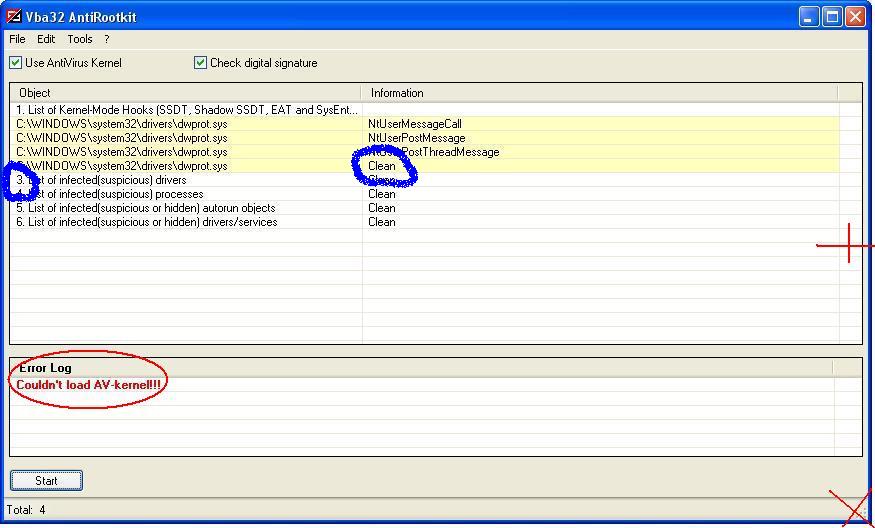Select List of infected(suspicious) drivers row
Screen dimensions: 875x528
tap(424, 180)
